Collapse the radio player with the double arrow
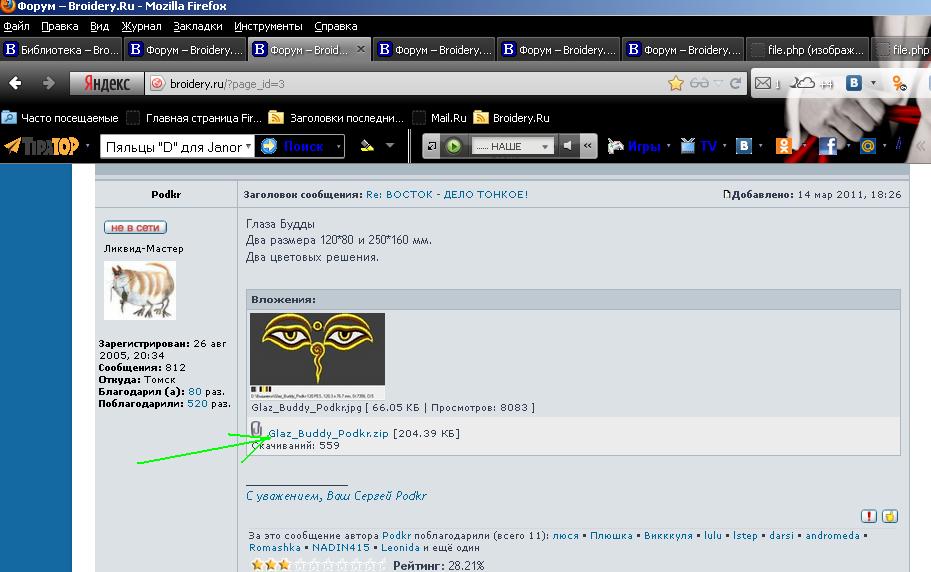 coord(588,146)
